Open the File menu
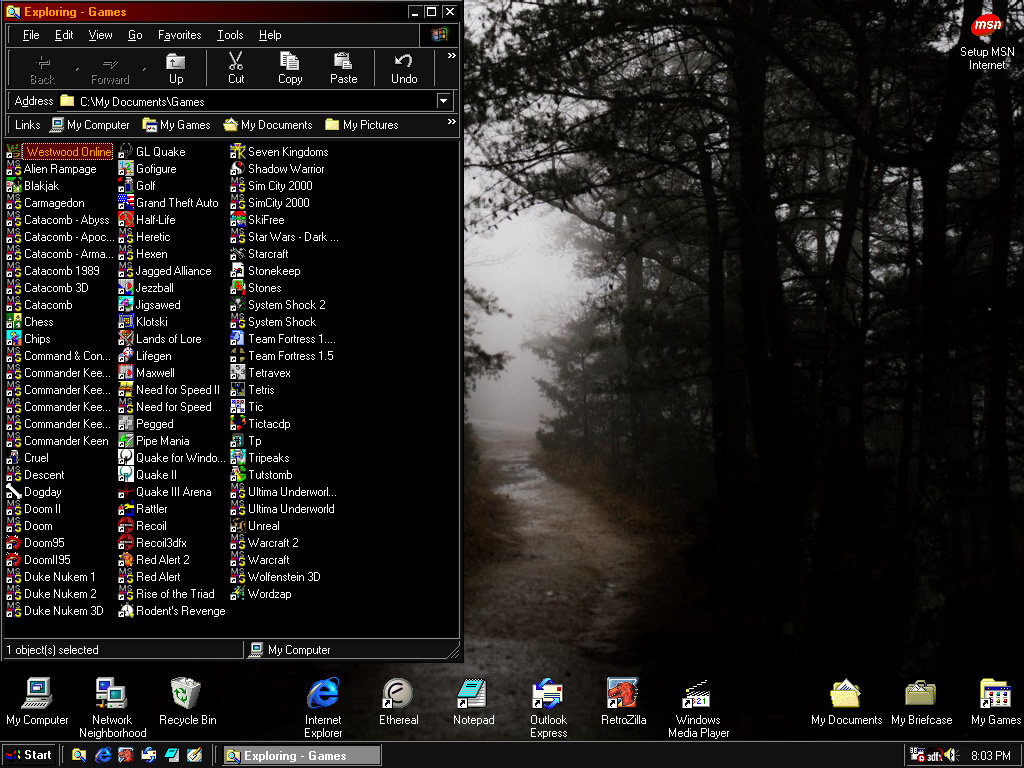1024x768 pixels. (x=31, y=35)
